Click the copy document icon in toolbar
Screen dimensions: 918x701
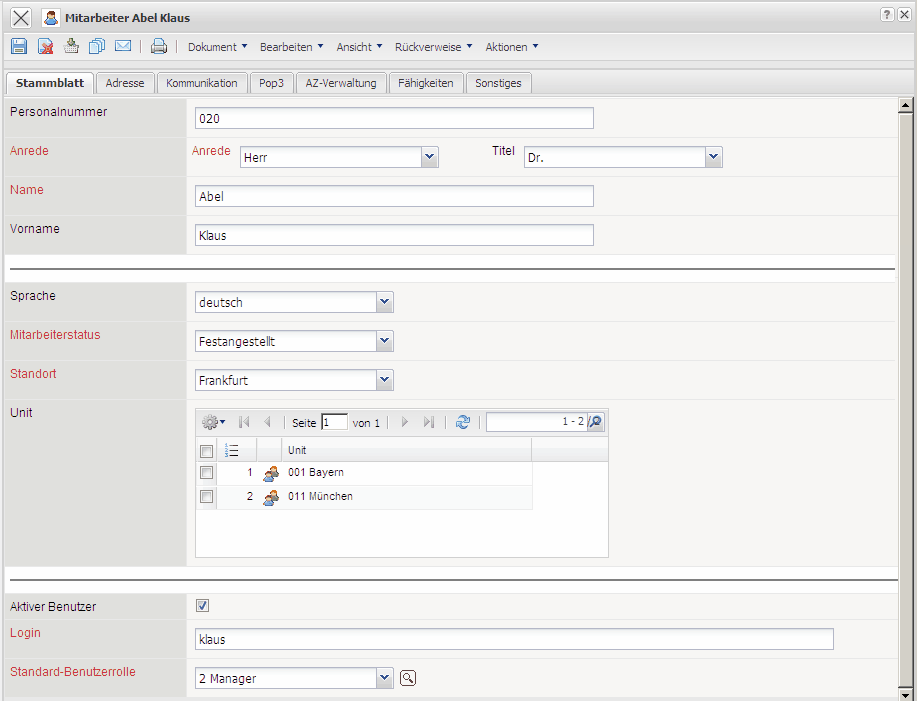pyautogui.click(x=97, y=46)
